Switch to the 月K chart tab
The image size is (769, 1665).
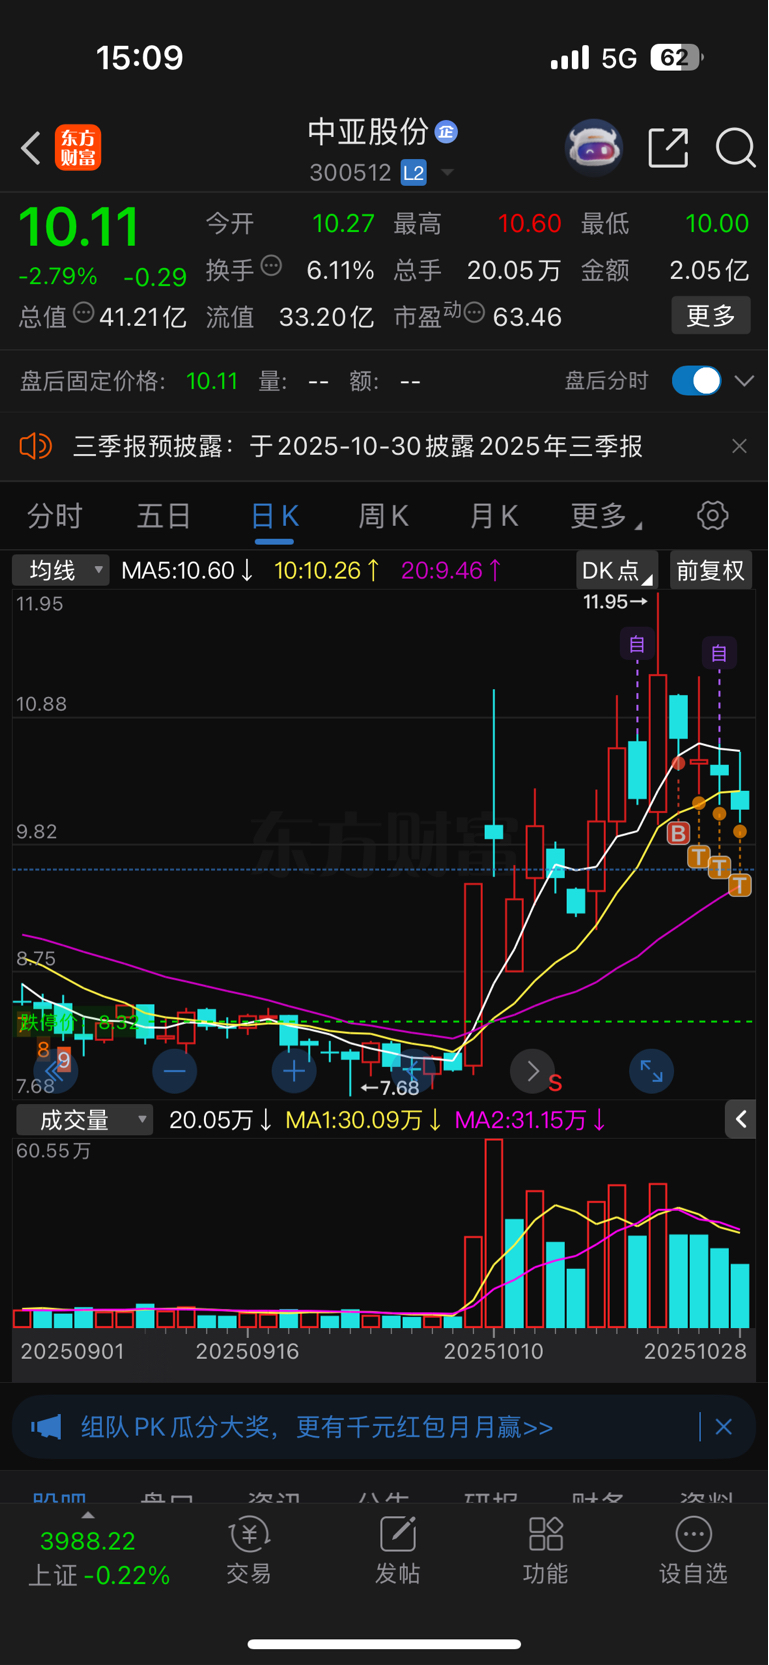pos(494,516)
